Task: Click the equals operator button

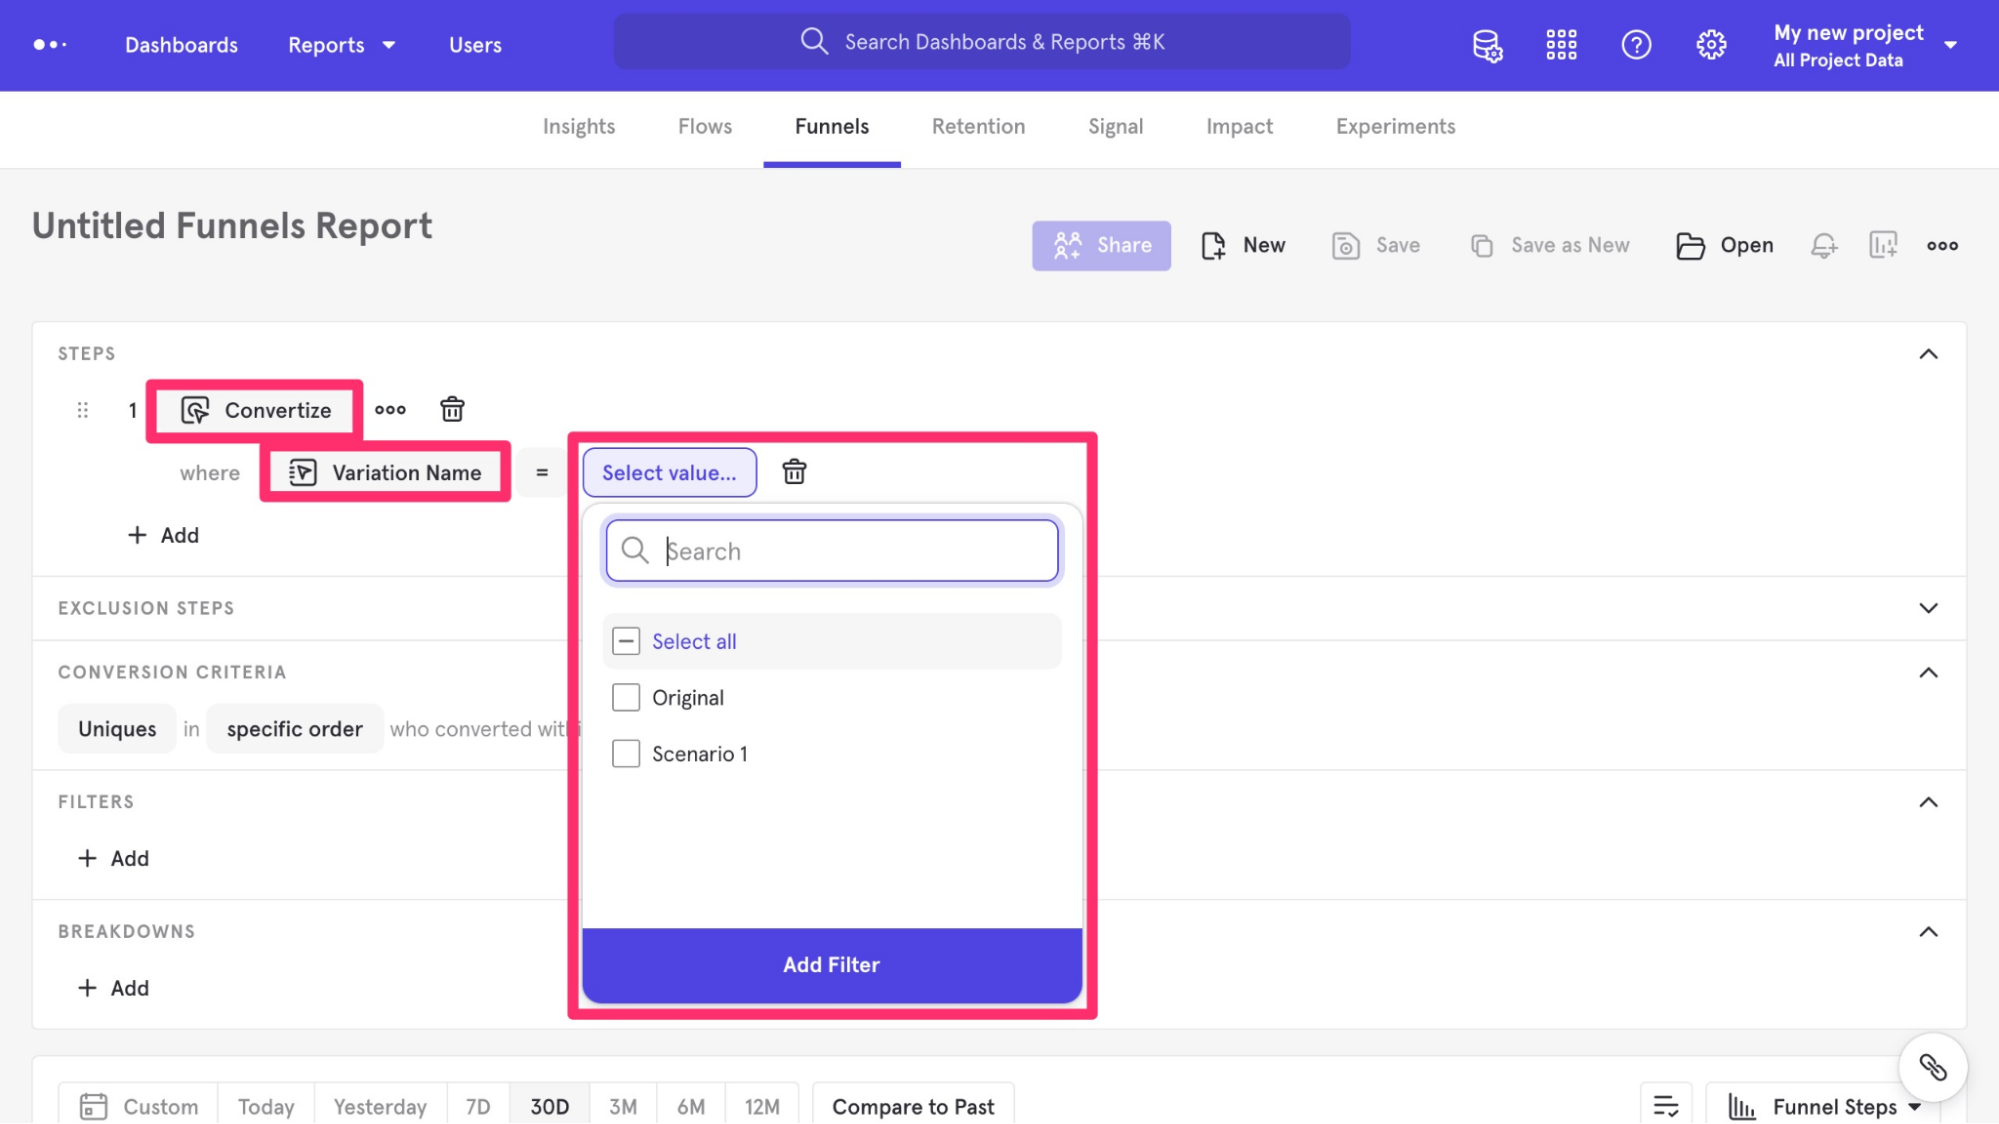Action: pyautogui.click(x=542, y=473)
